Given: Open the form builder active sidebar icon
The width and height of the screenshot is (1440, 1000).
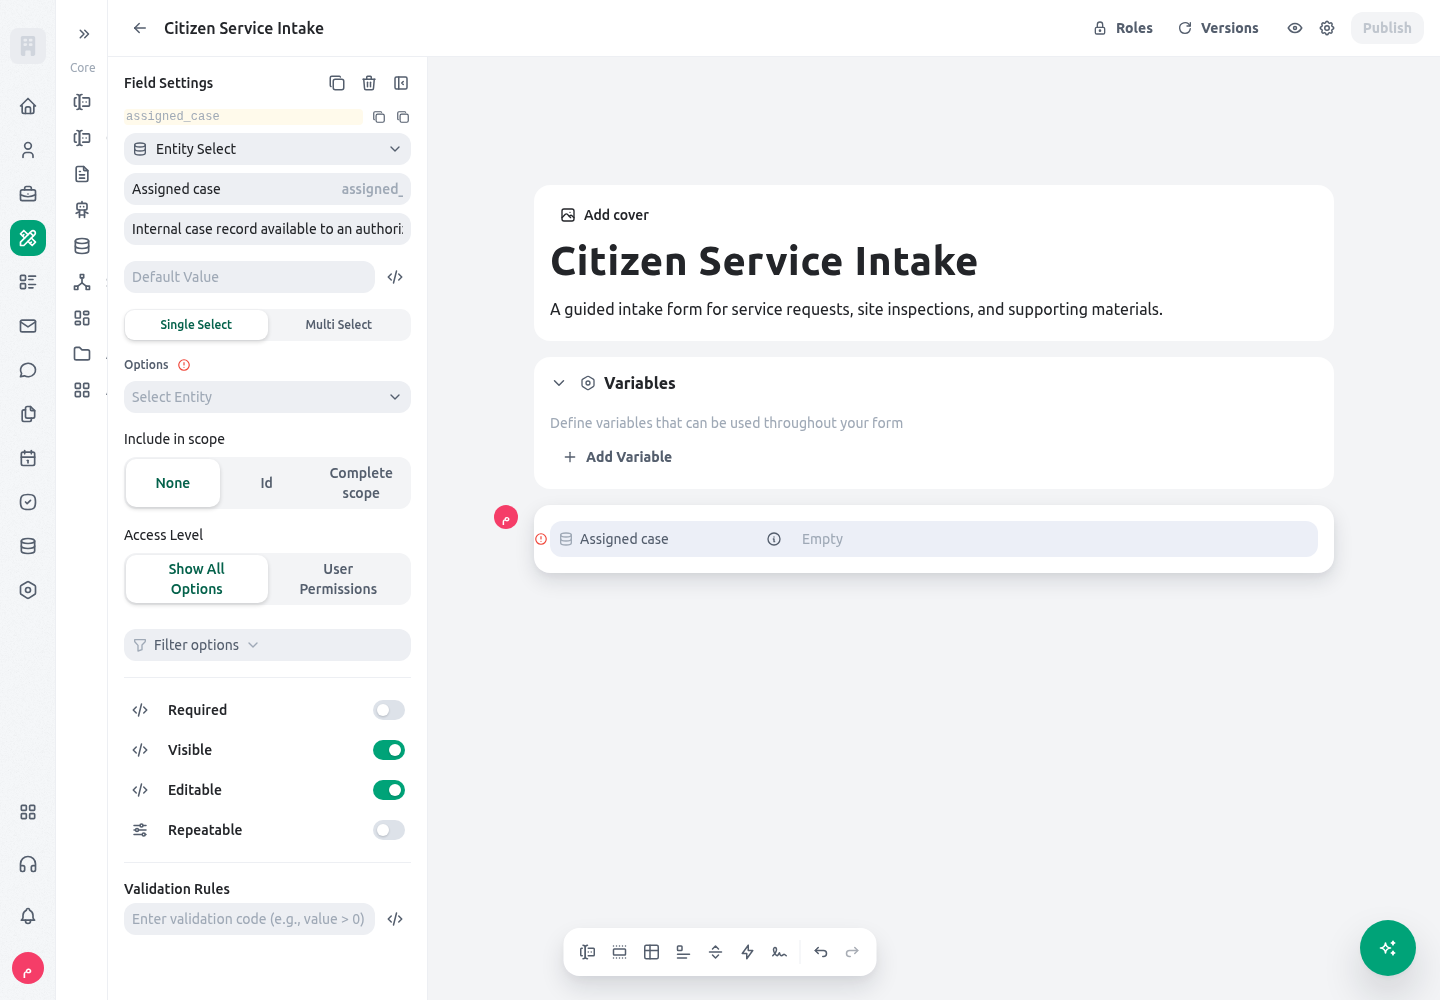Looking at the screenshot, I should click(x=28, y=238).
